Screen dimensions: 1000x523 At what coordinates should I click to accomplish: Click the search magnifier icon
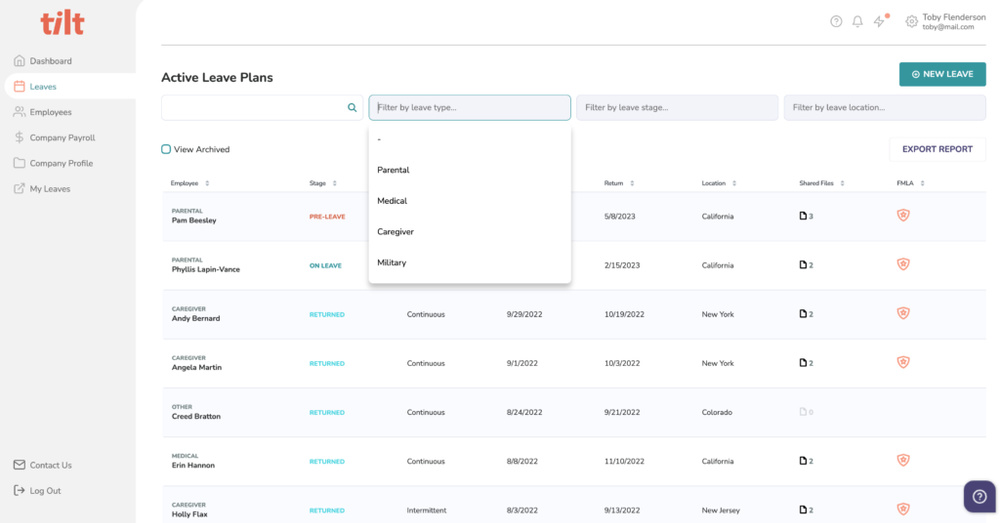click(x=352, y=108)
